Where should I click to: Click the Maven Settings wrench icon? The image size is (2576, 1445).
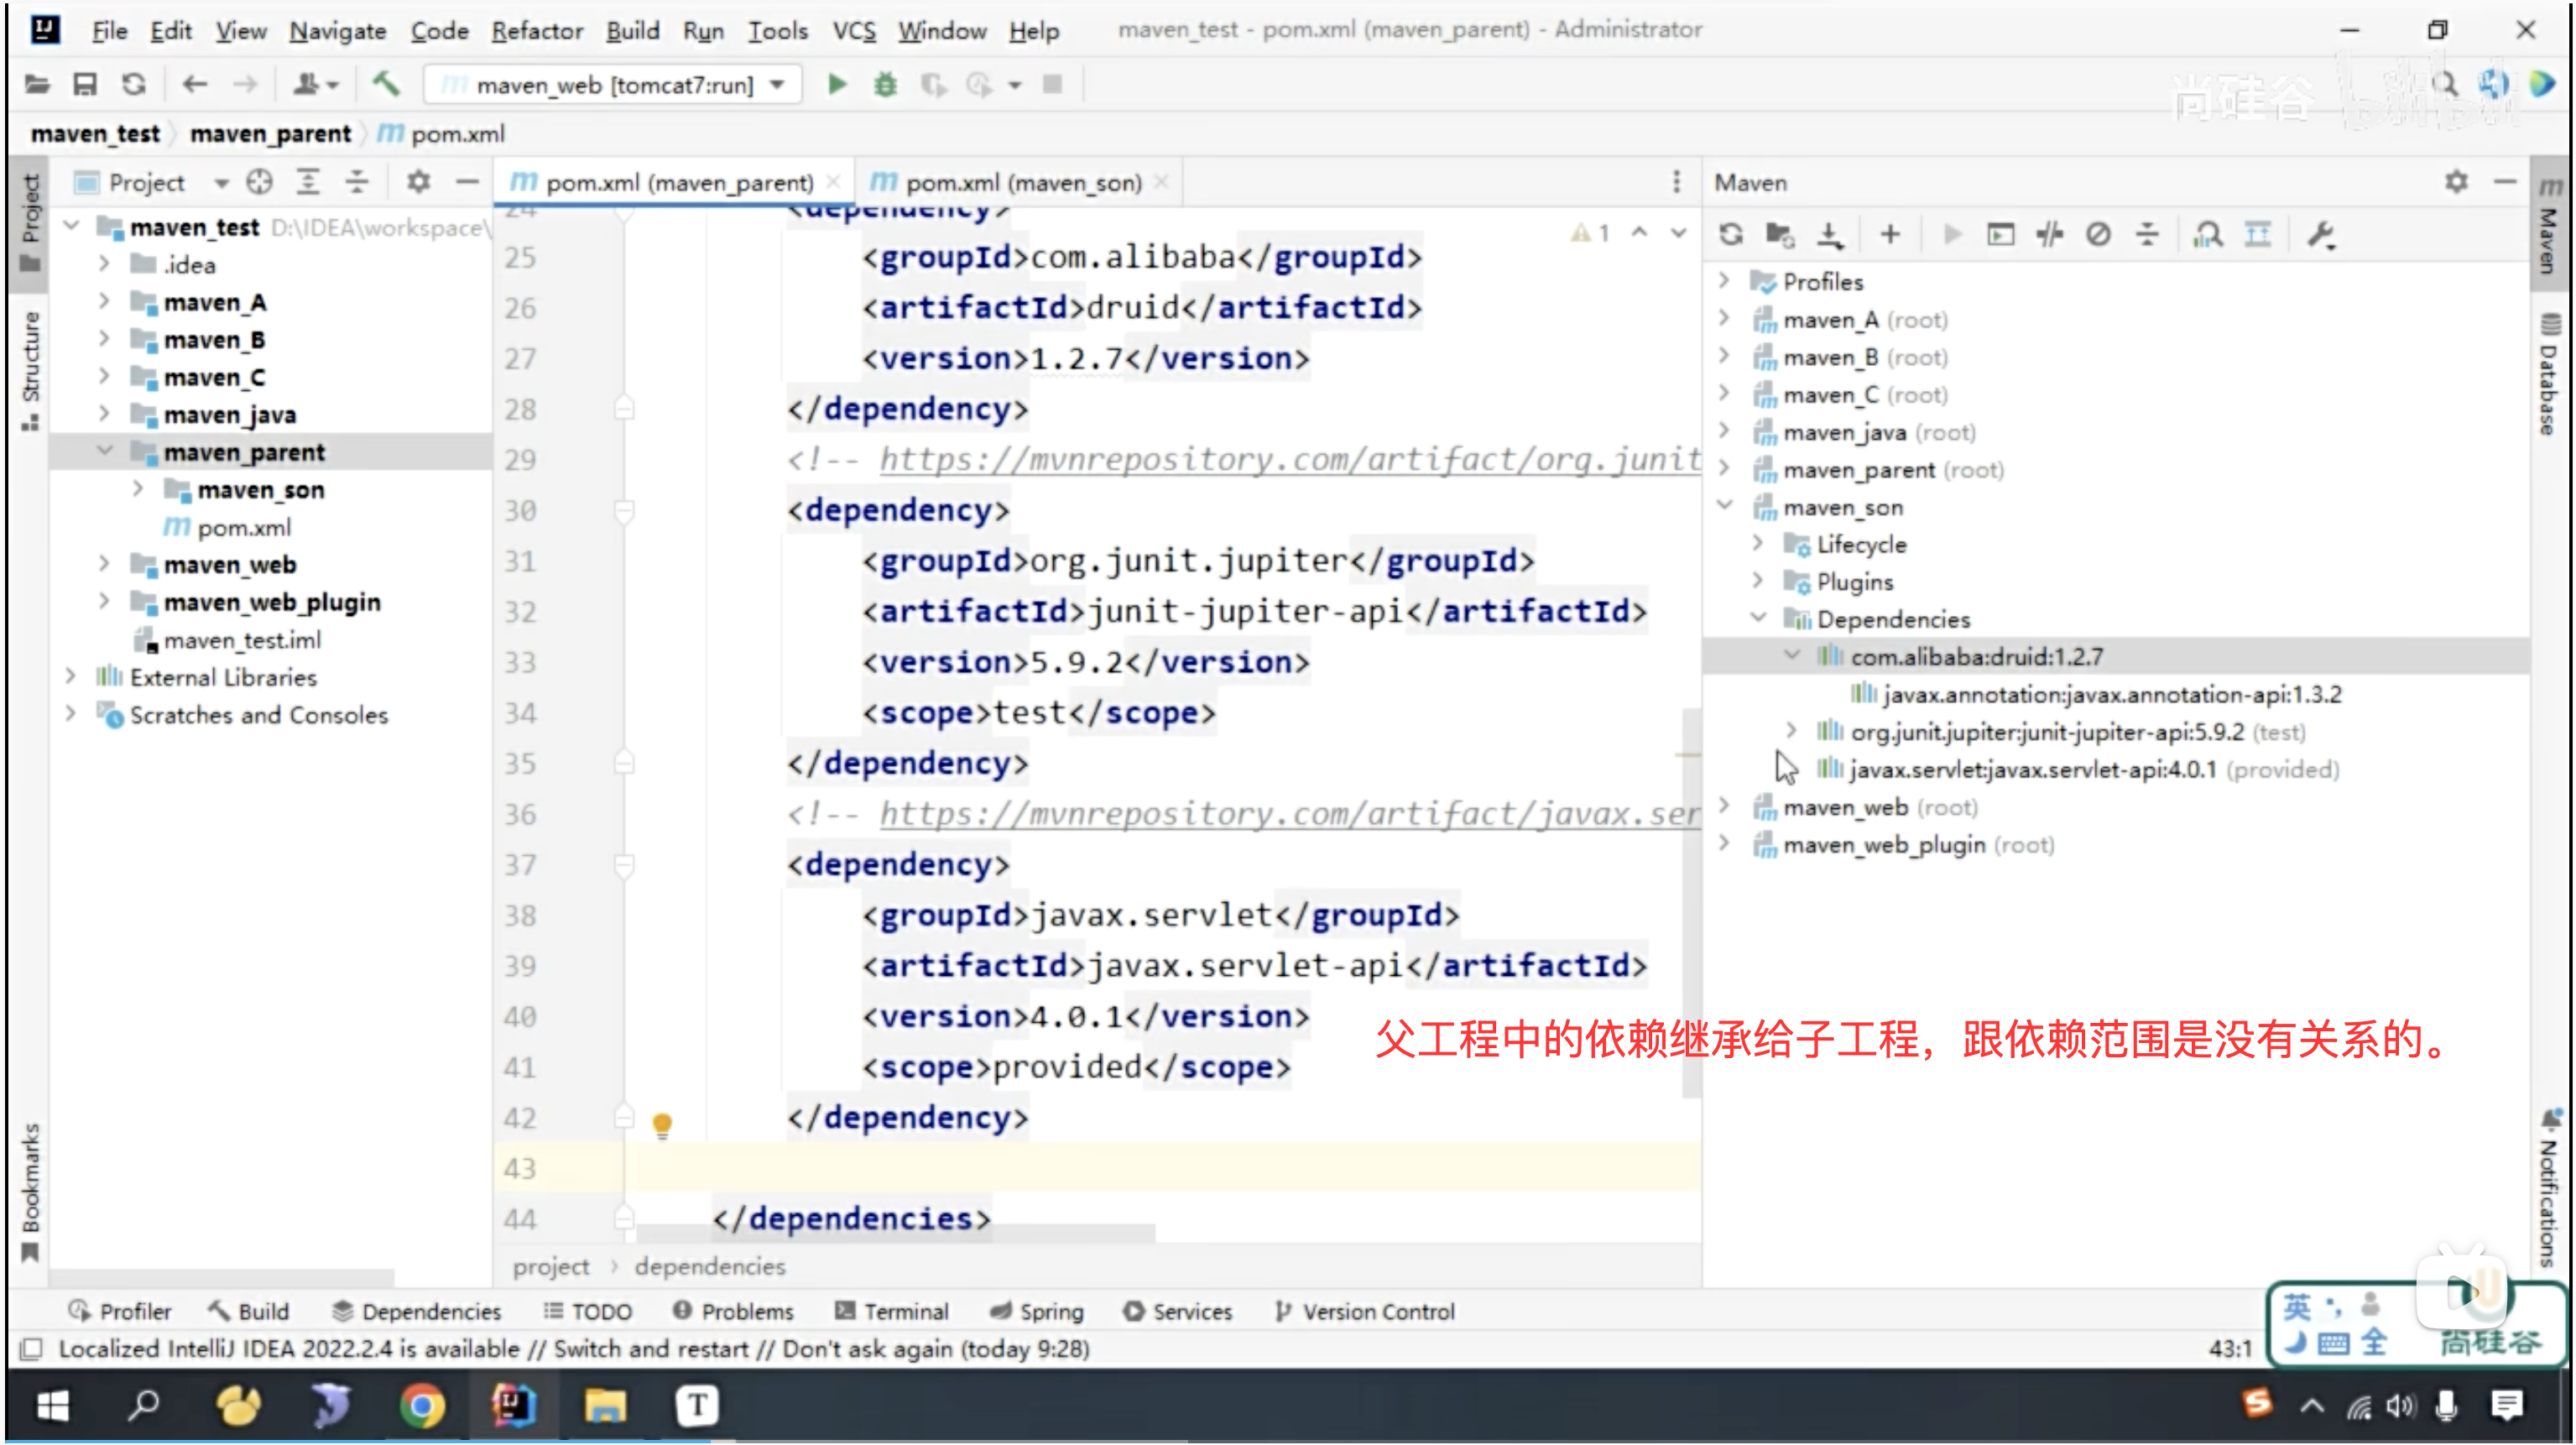[x=2320, y=235]
